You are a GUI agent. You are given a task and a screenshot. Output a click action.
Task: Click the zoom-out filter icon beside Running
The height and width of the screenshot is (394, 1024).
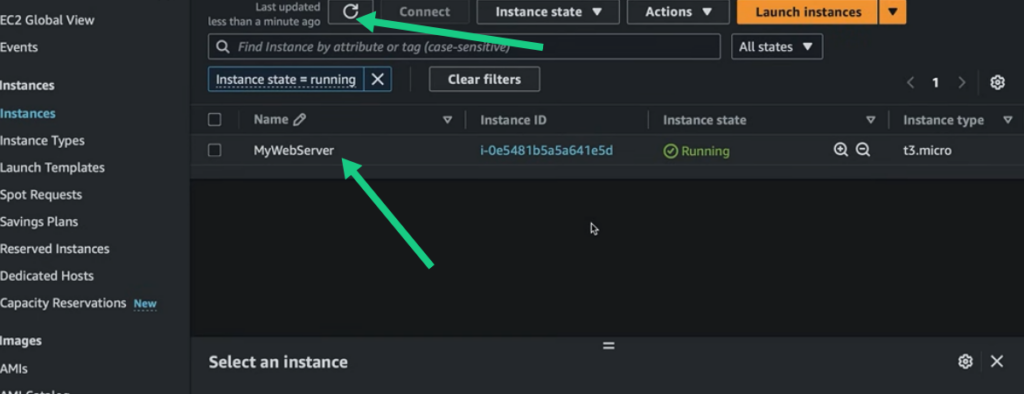(x=863, y=150)
